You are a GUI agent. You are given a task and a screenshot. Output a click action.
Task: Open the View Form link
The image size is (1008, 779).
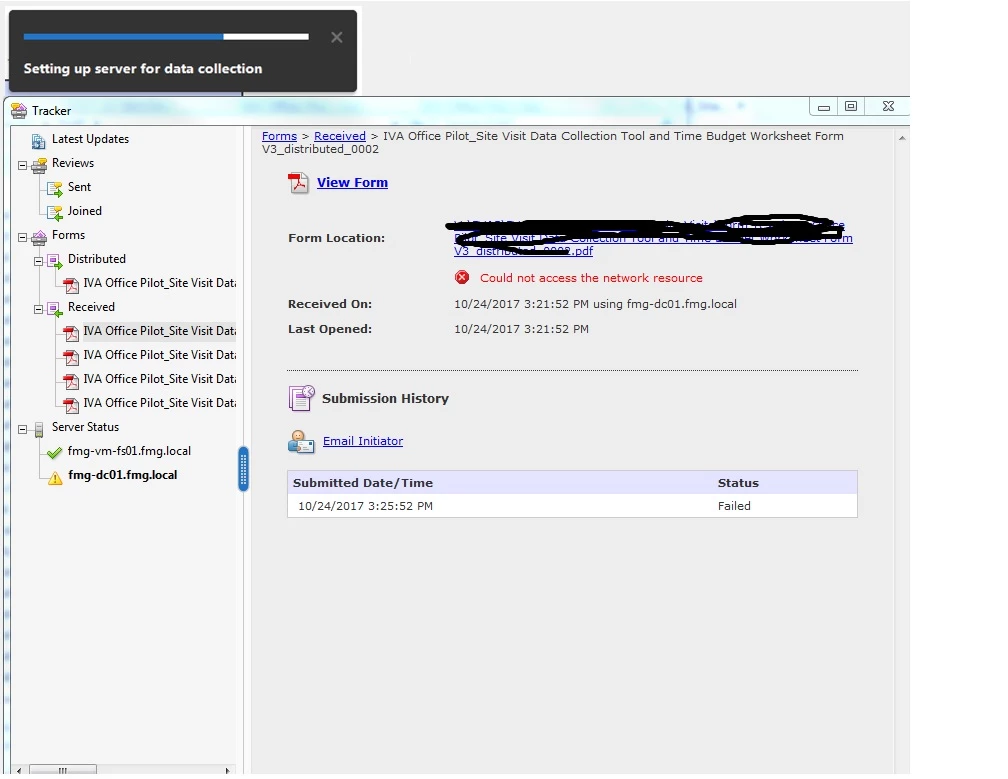pyautogui.click(x=352, y=183)
